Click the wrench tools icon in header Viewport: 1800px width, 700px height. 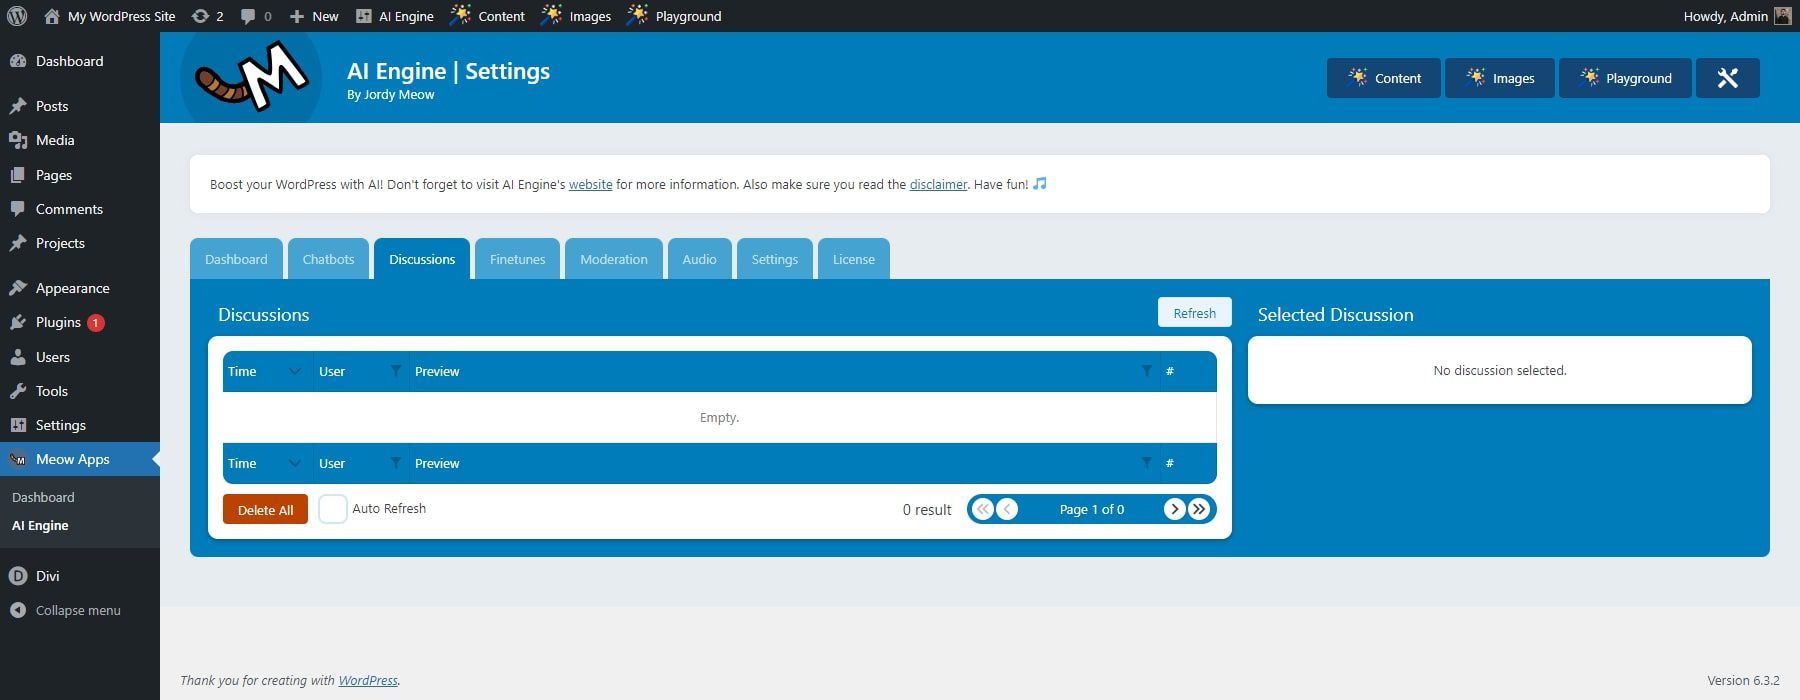(x=1727, y=78)
